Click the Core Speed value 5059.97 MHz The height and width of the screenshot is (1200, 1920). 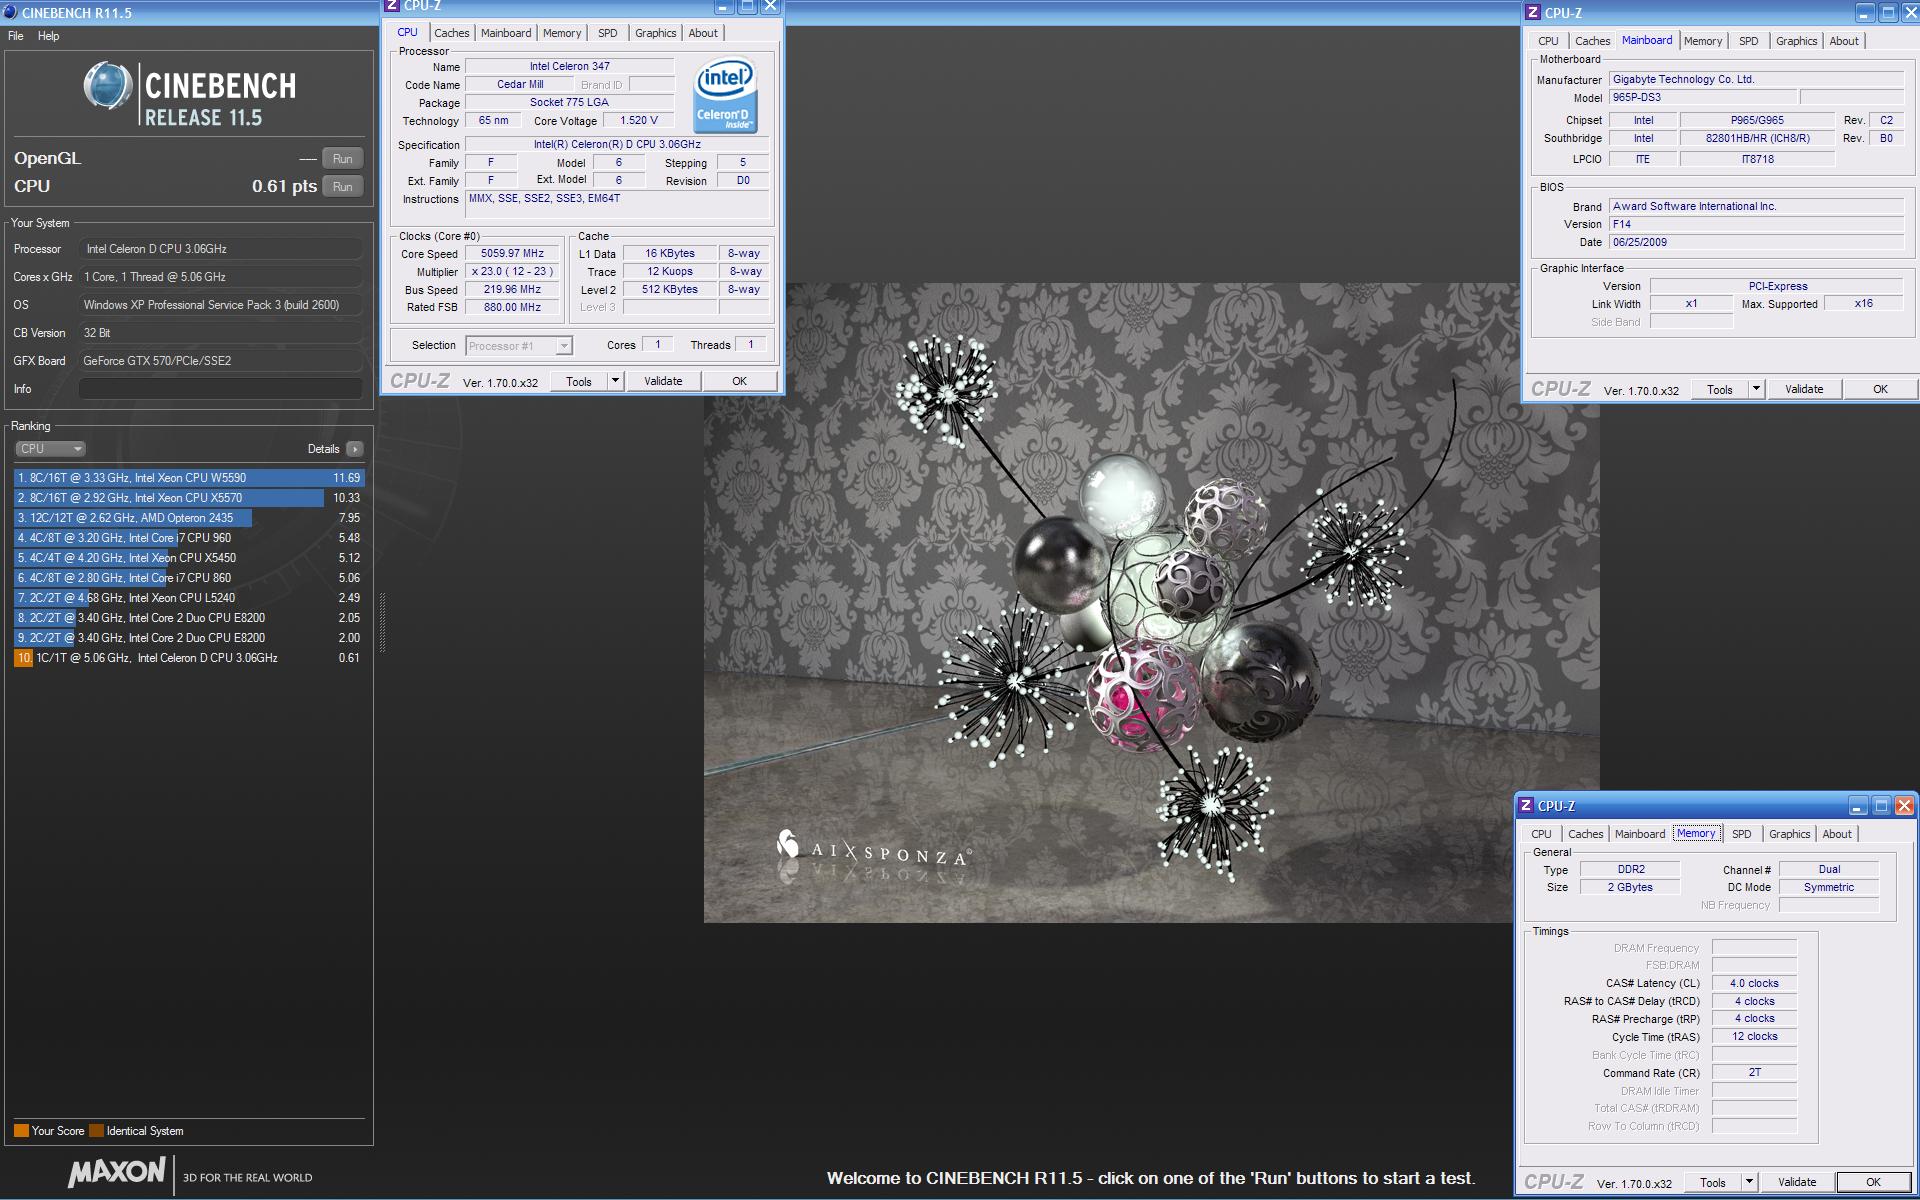[512, 254]
